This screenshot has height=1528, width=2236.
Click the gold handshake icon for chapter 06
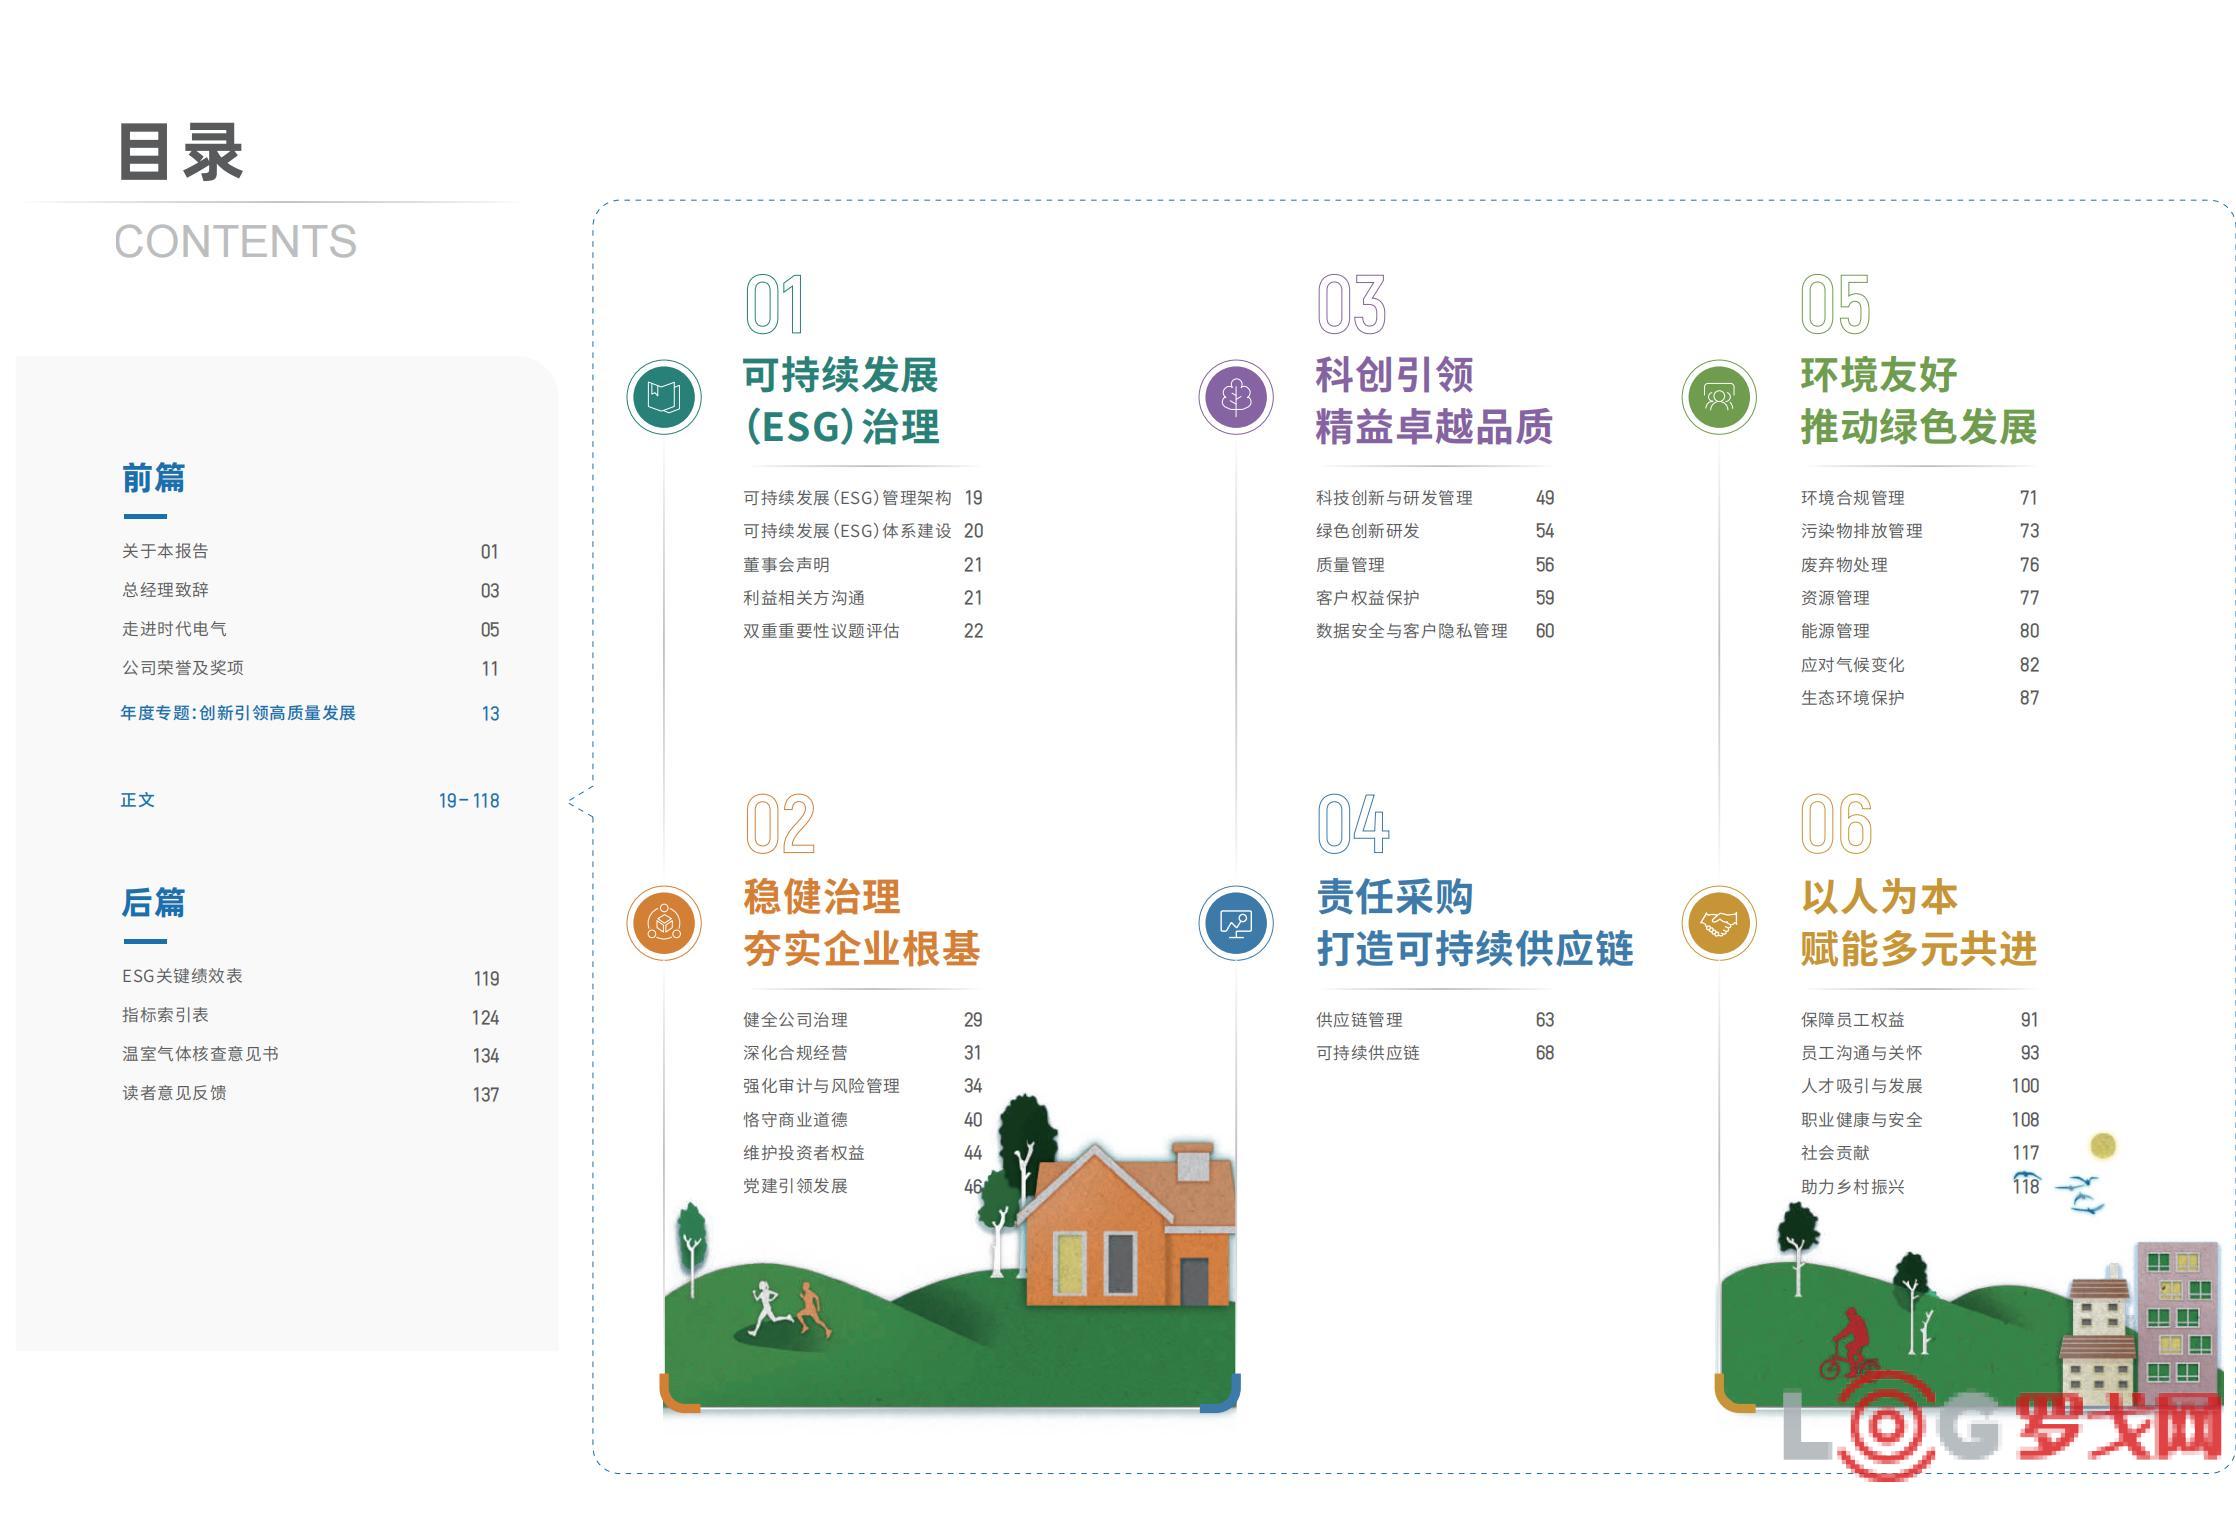click(x=1719, y=922)
